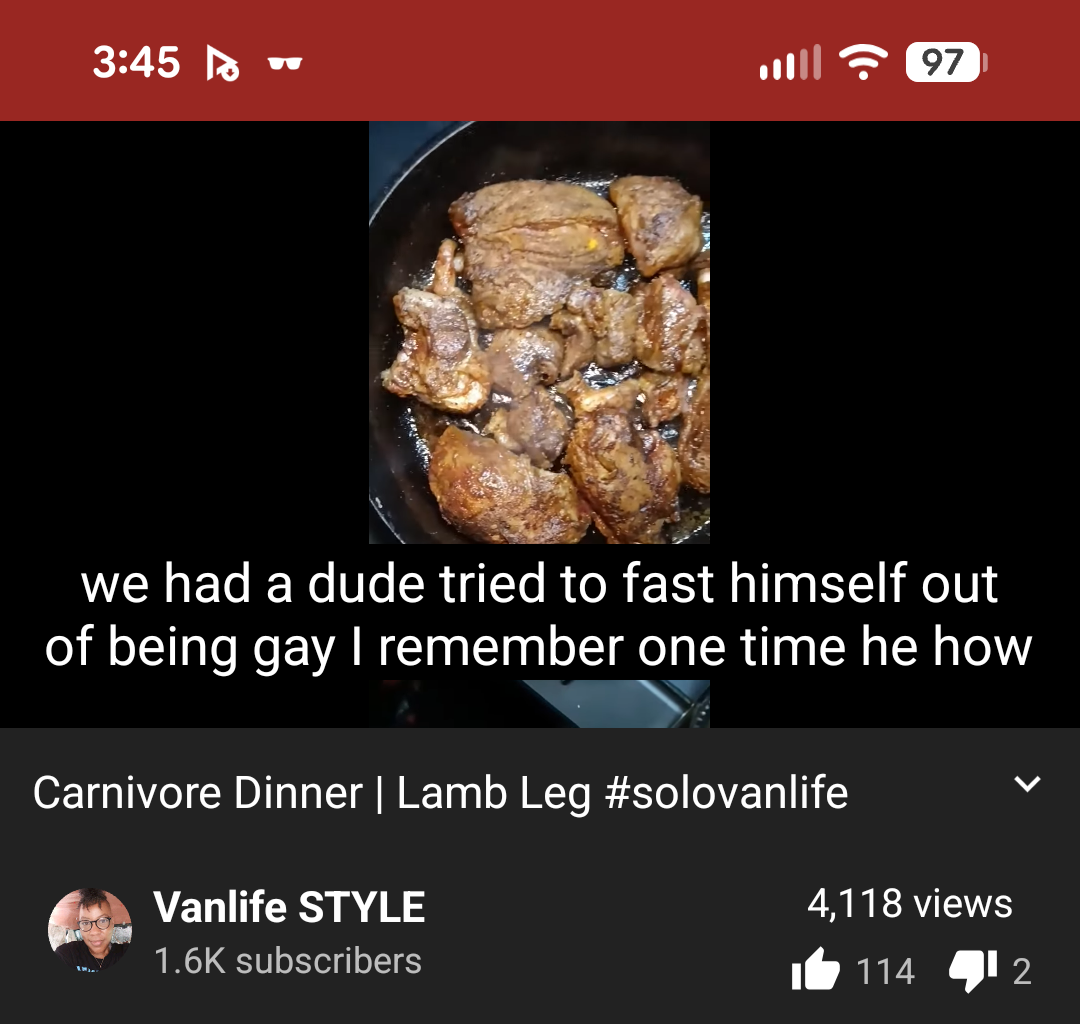1080x1024 pixels.
Task: Tap the play-download status bar icon
Action: [x=222, y=63]
